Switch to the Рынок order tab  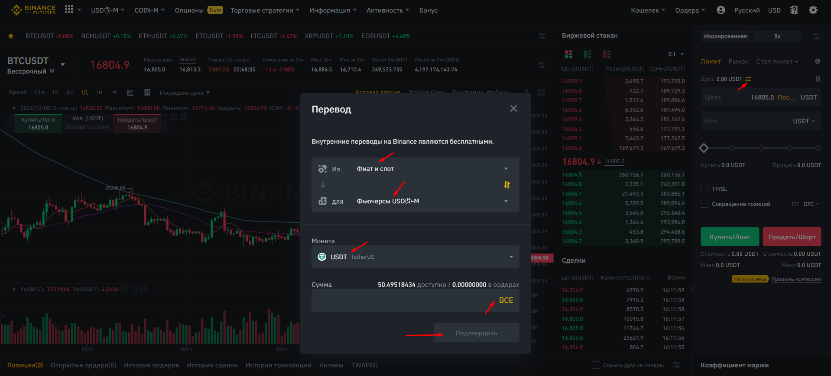point(738,62)
